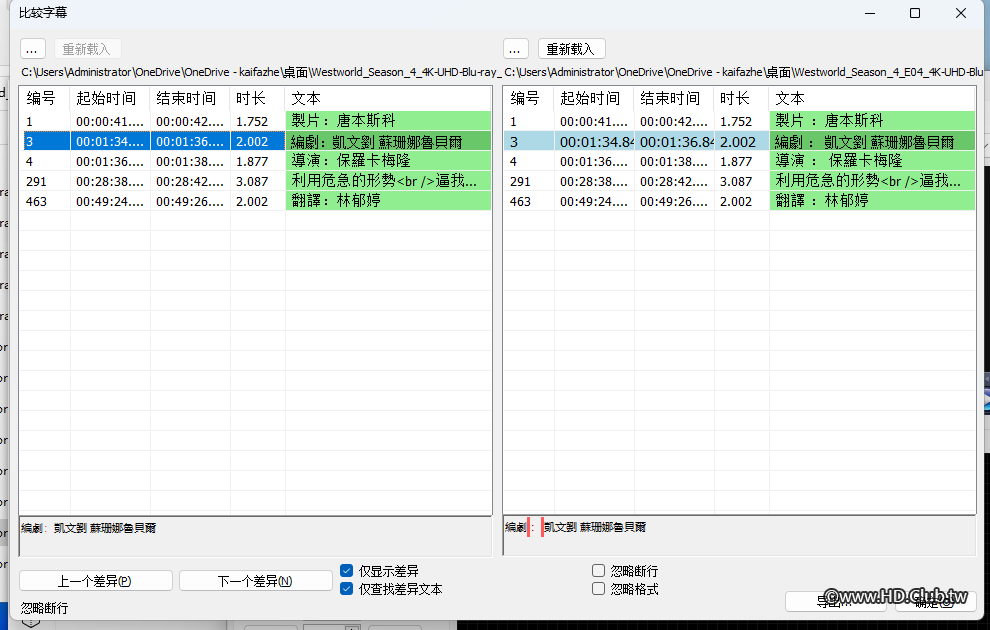Click right duration 1.877 cell
This screenshot has height=630, width=990.
pyautogui.click(x=742, y=162)
